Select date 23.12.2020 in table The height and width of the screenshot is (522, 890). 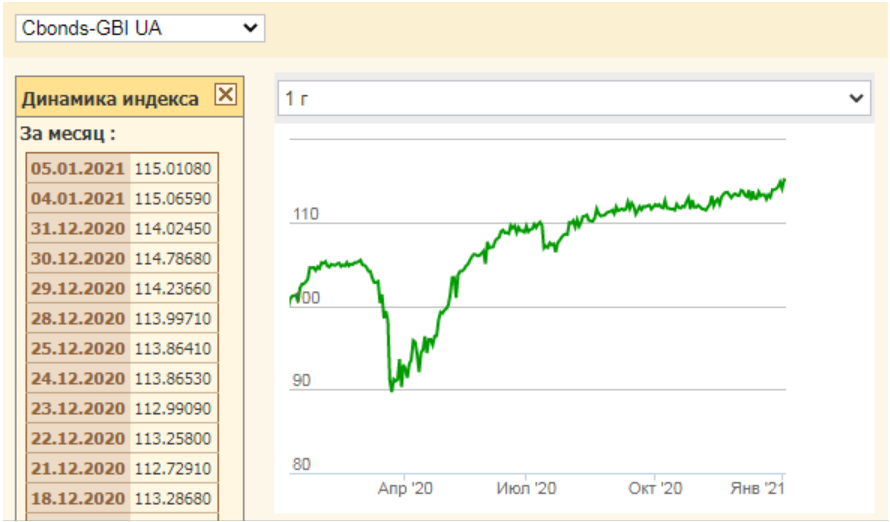point(78,409)
